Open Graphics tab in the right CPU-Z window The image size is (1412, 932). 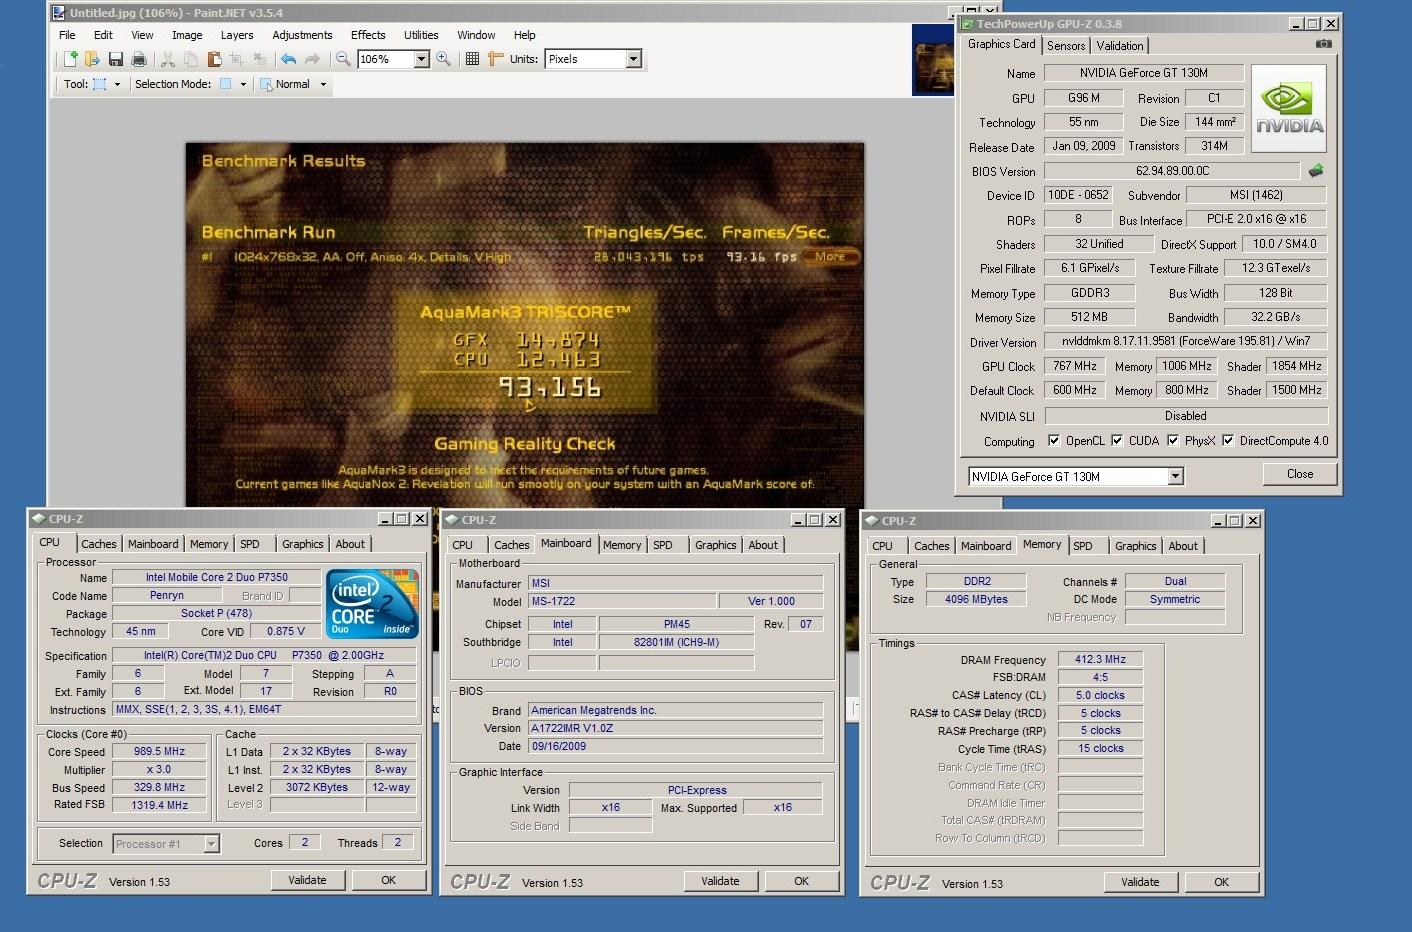(1136, 546)
